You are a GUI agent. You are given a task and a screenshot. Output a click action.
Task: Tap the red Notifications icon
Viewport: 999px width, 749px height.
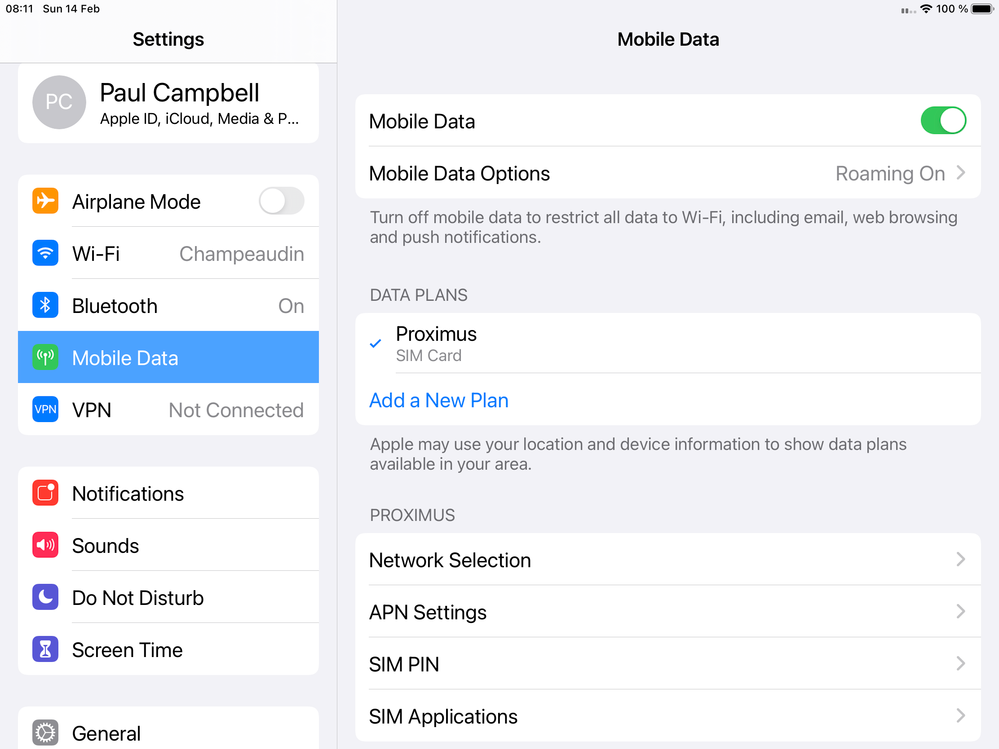pyautogui.click(x=45, y=493)
